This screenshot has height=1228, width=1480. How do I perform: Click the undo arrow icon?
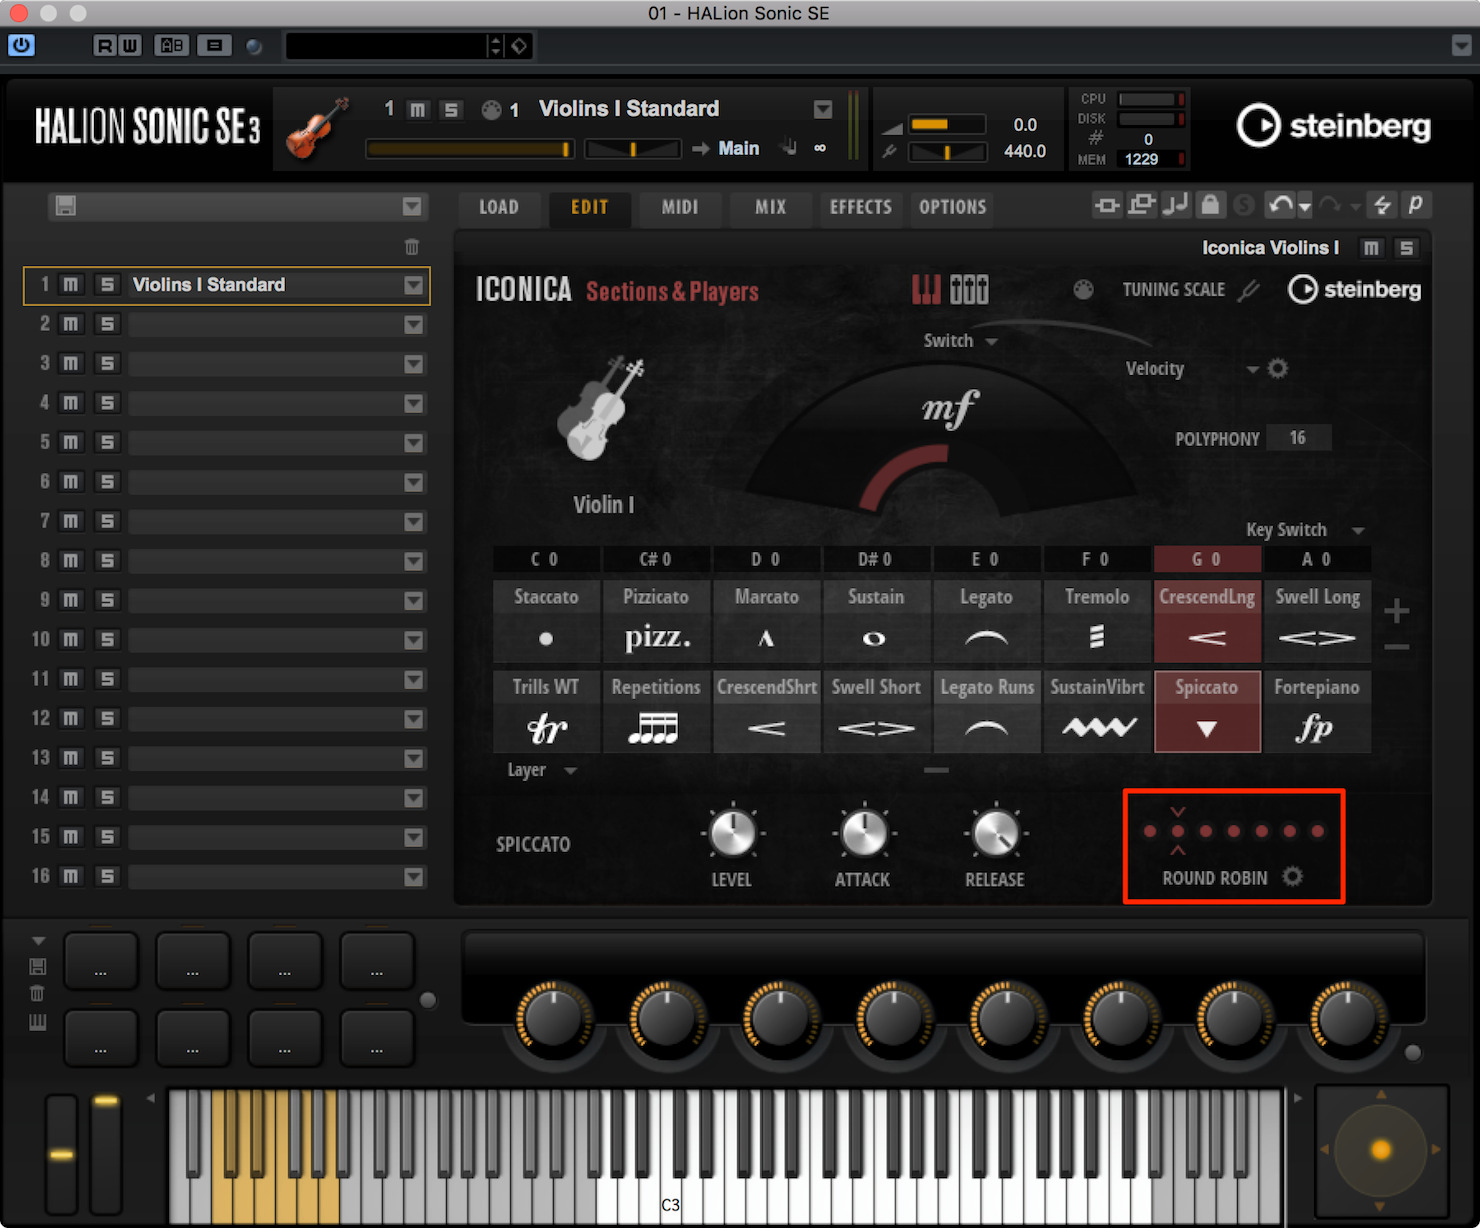[x=1279, y=205]
